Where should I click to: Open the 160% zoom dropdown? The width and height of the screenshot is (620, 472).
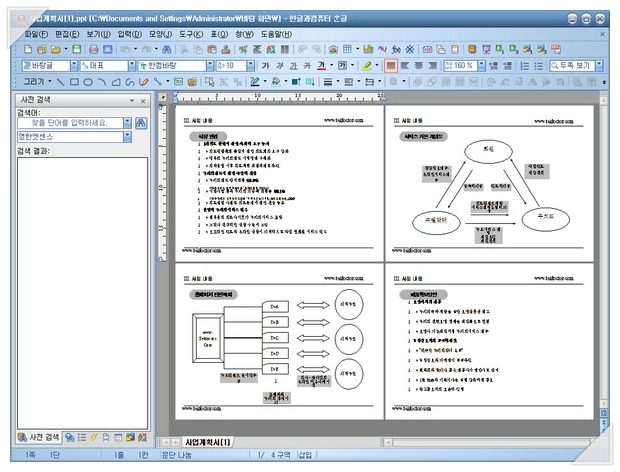click(x=480, y=65)
